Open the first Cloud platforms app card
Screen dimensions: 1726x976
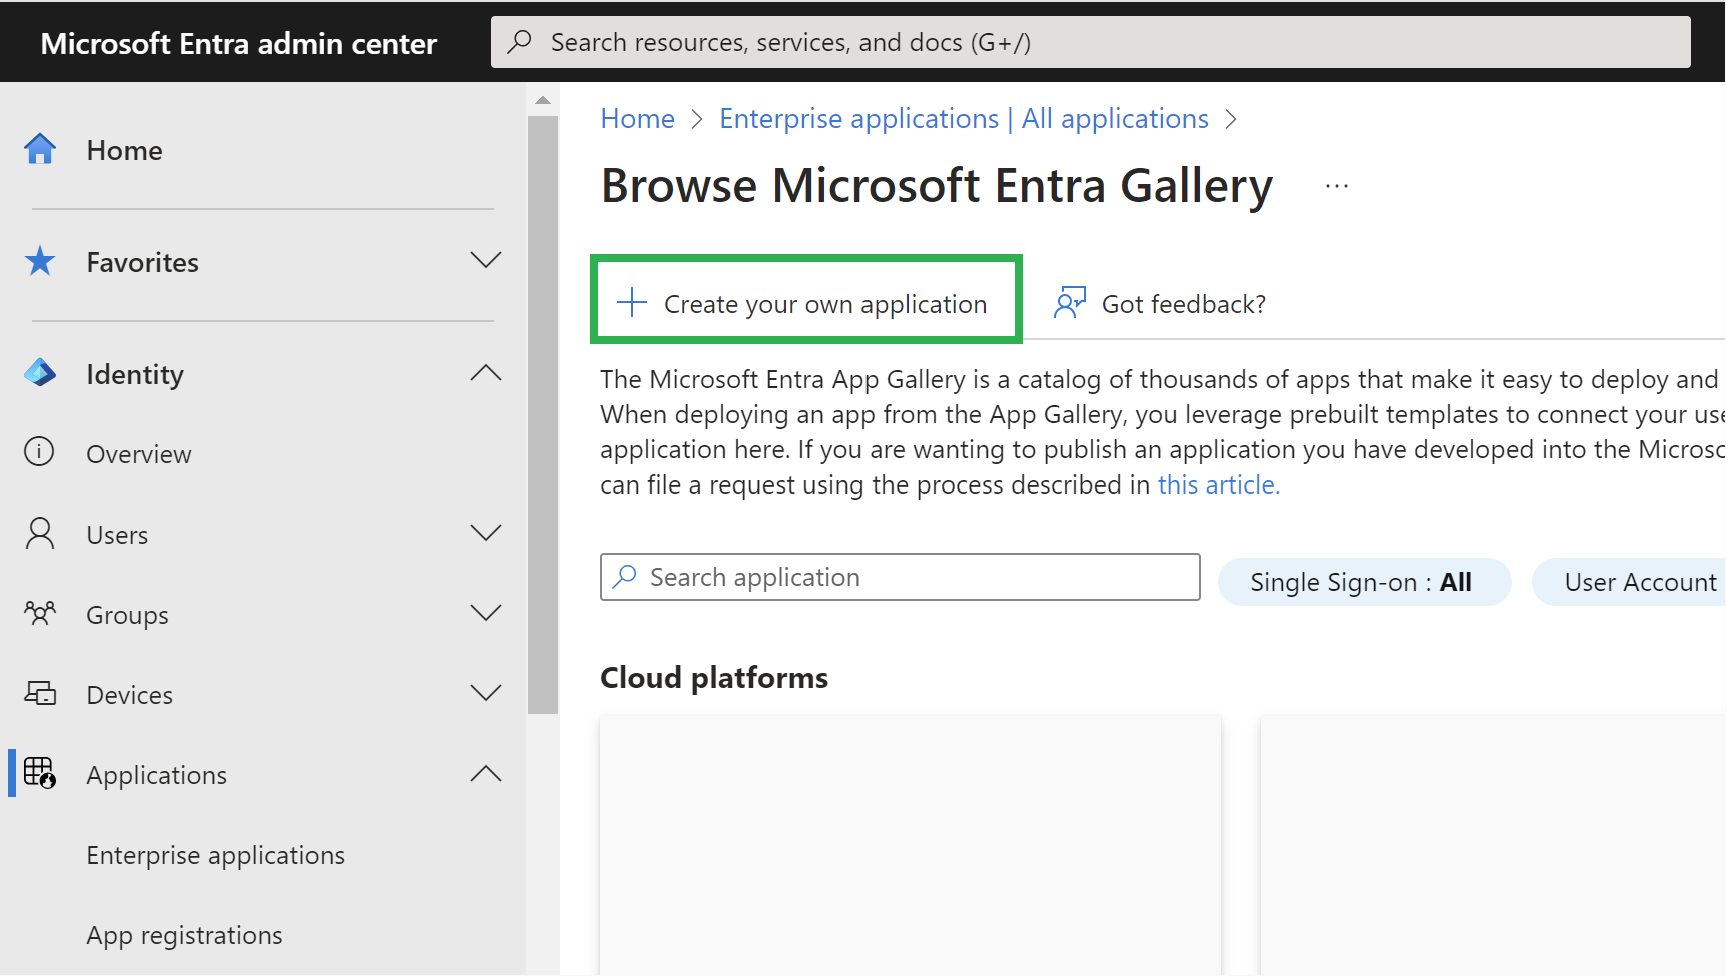pos(910,845)
